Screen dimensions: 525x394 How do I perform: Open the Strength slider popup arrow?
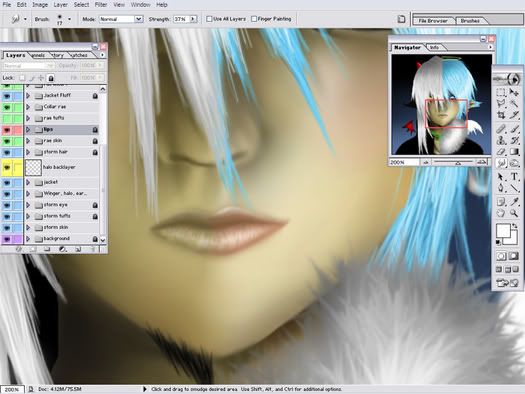point(193,19)
